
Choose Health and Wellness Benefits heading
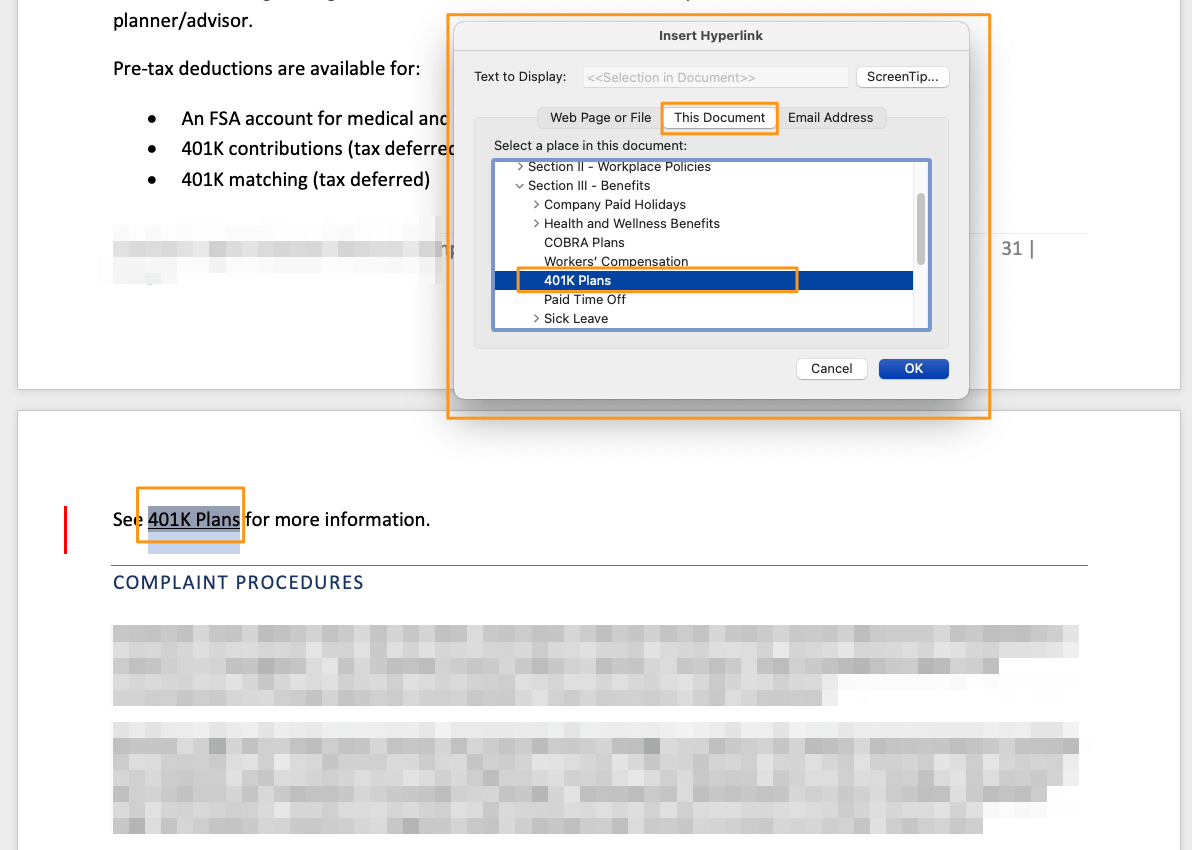632,224
